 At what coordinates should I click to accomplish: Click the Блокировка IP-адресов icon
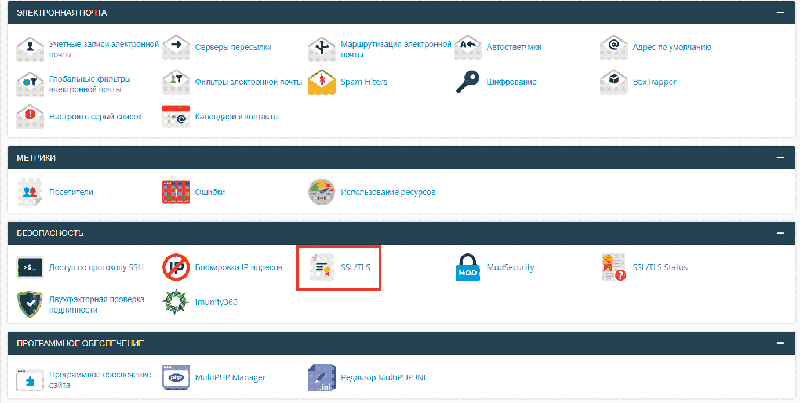click(x=176, y=268)
